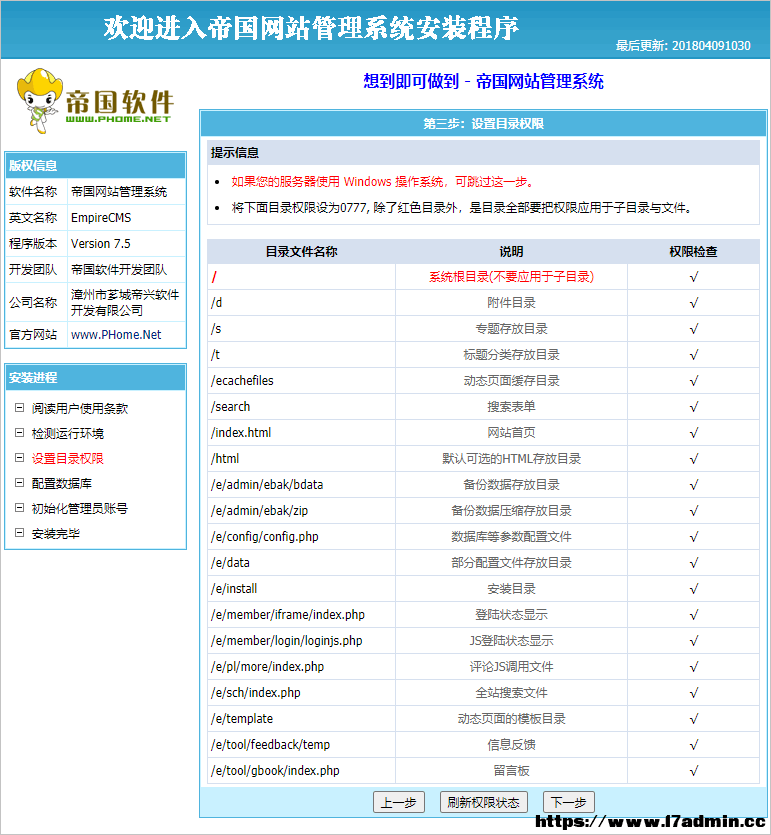Click the box icon beside 配置数据库

coord(20,482)
